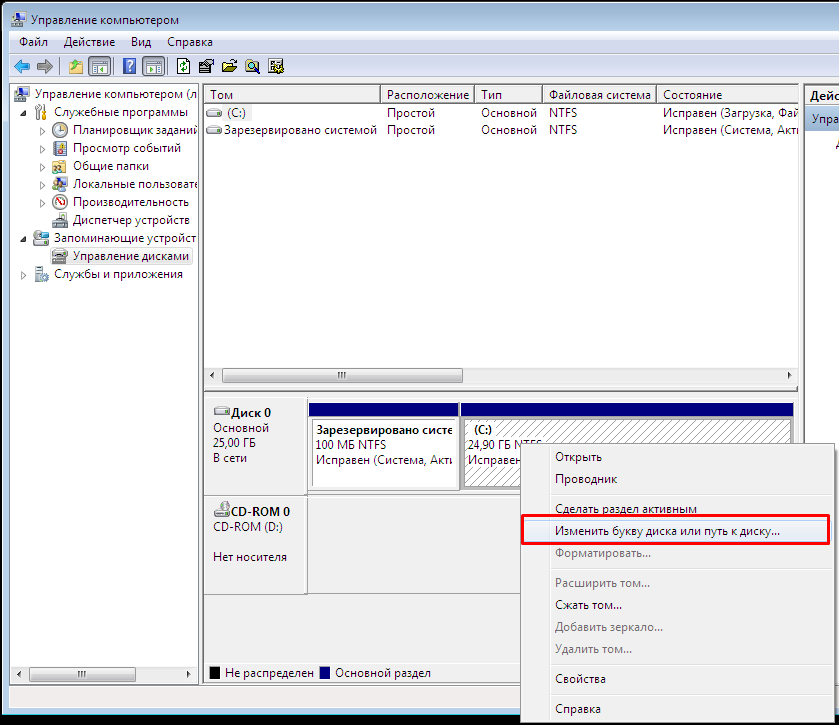
Task: Click the volume list horizontal scrollbar thumb
Action: tap(342, 376)
